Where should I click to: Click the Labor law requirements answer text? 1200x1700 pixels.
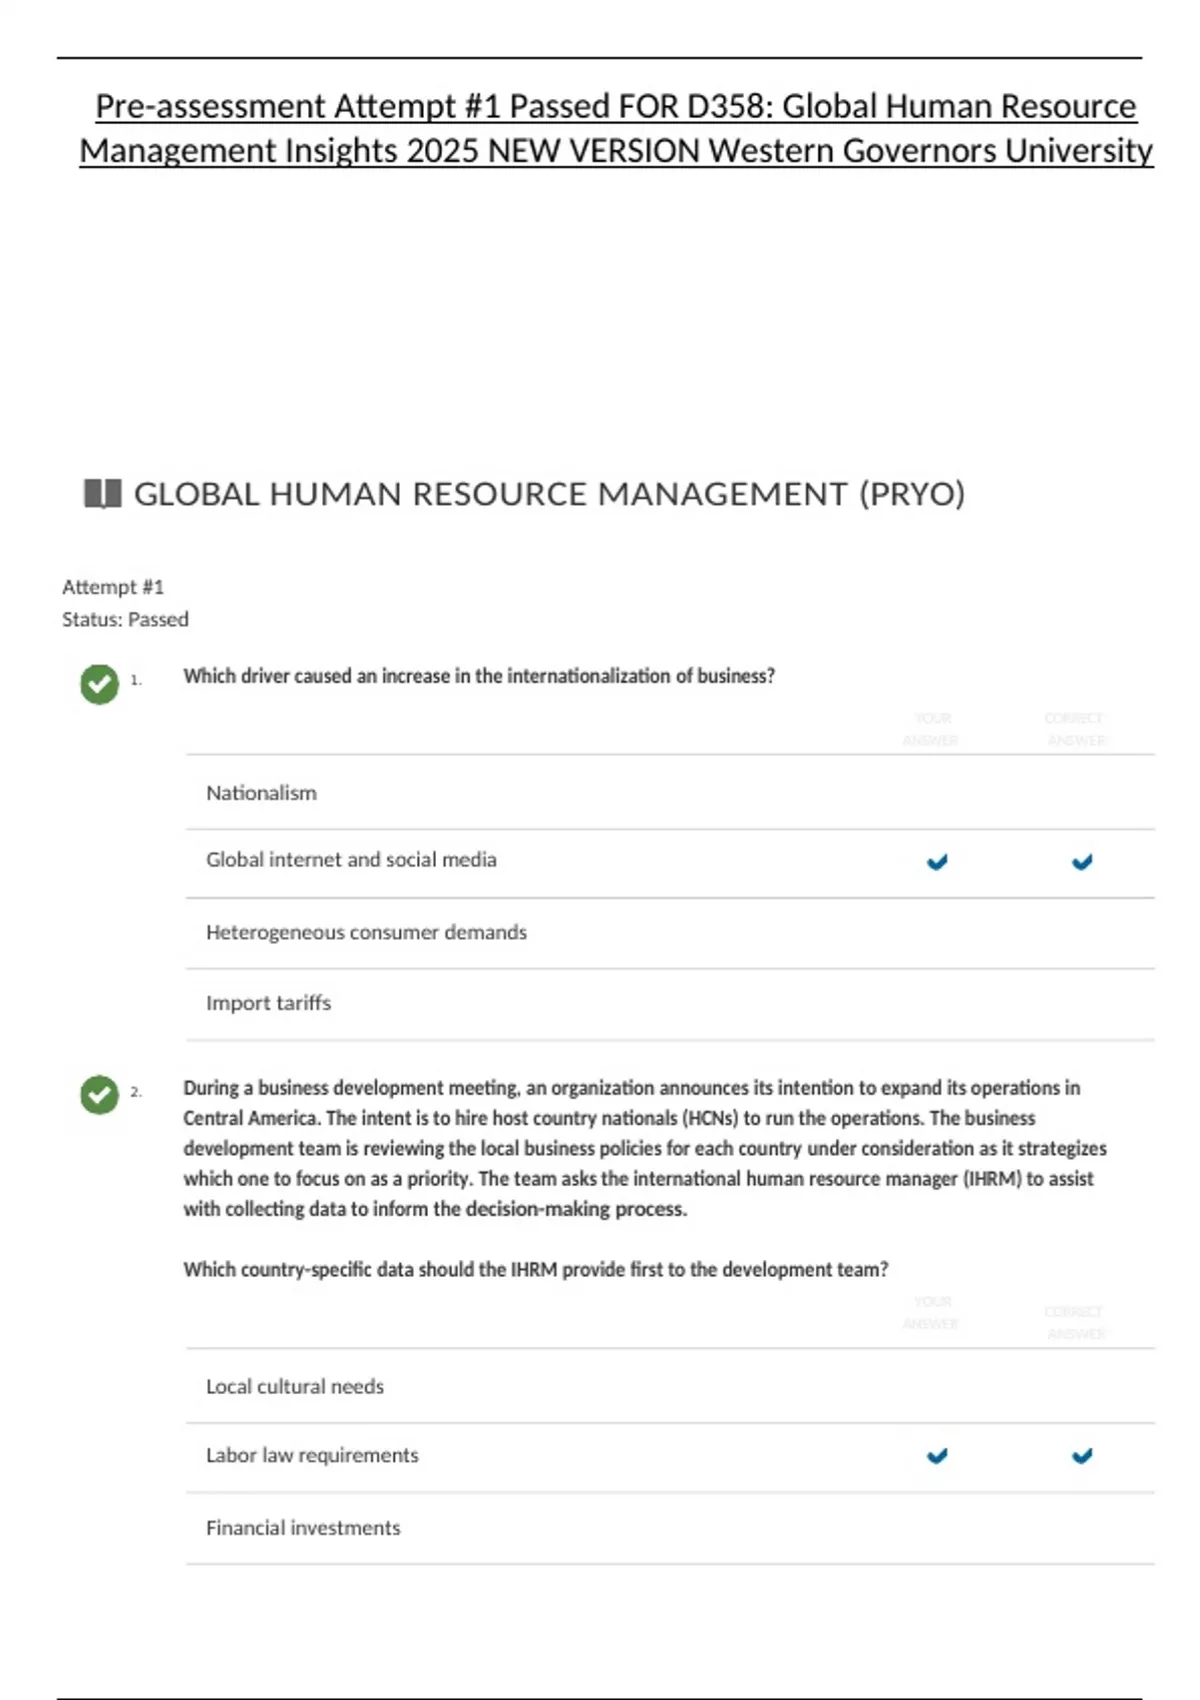(x=312, y=1456)
